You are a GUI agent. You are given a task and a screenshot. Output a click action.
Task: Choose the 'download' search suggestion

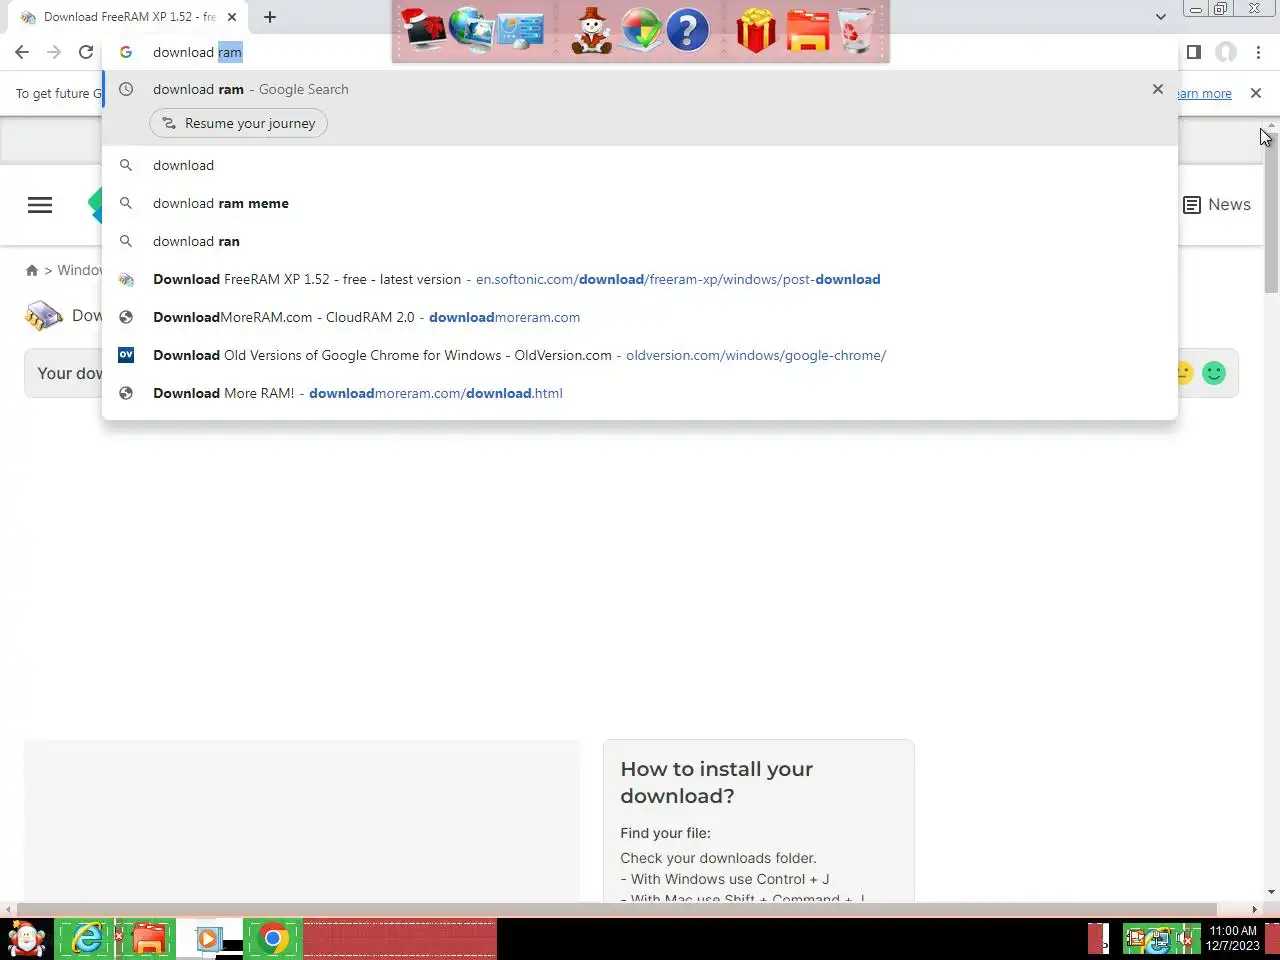pos(640,165)
